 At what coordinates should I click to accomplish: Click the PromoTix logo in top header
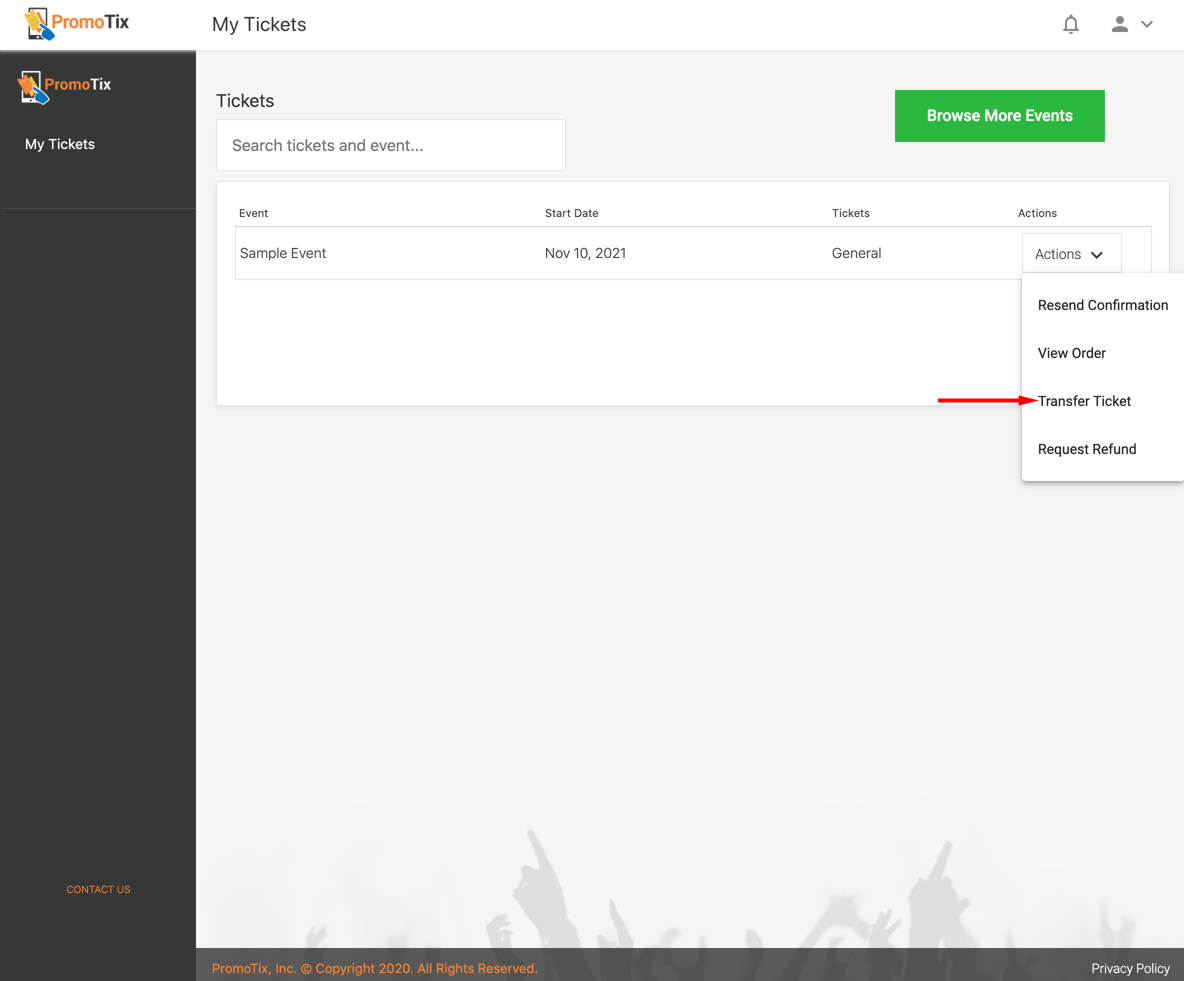point(76,23)
